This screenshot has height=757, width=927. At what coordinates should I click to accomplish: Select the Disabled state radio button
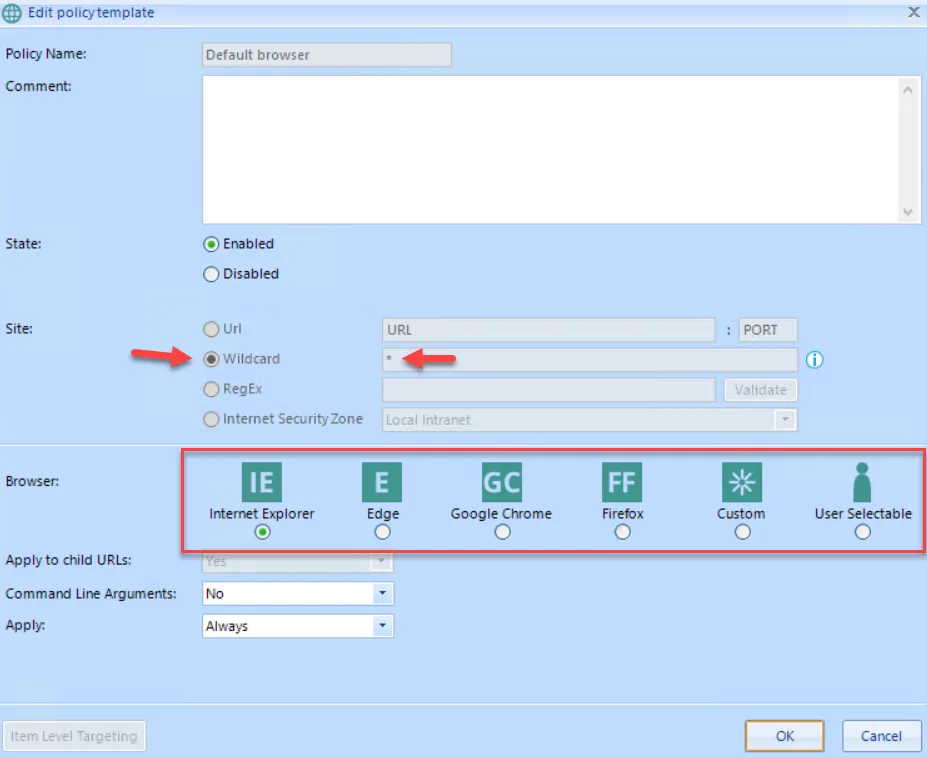[x=211, y=274]
